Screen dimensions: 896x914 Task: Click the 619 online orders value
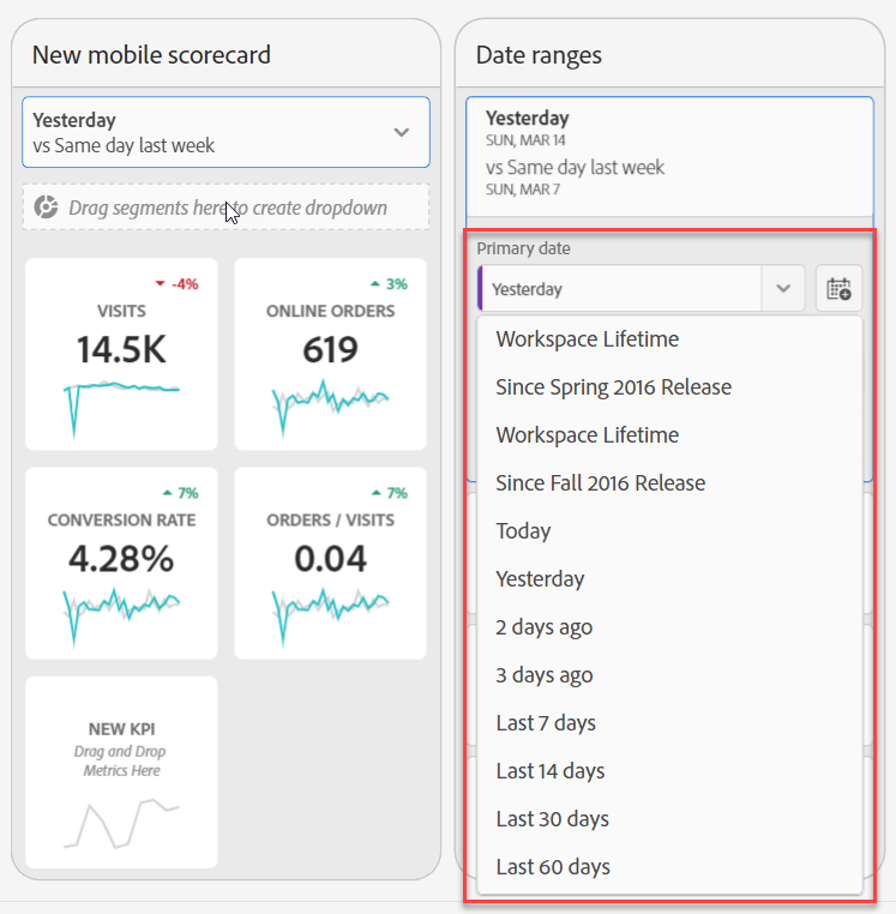tap(331, 350)
